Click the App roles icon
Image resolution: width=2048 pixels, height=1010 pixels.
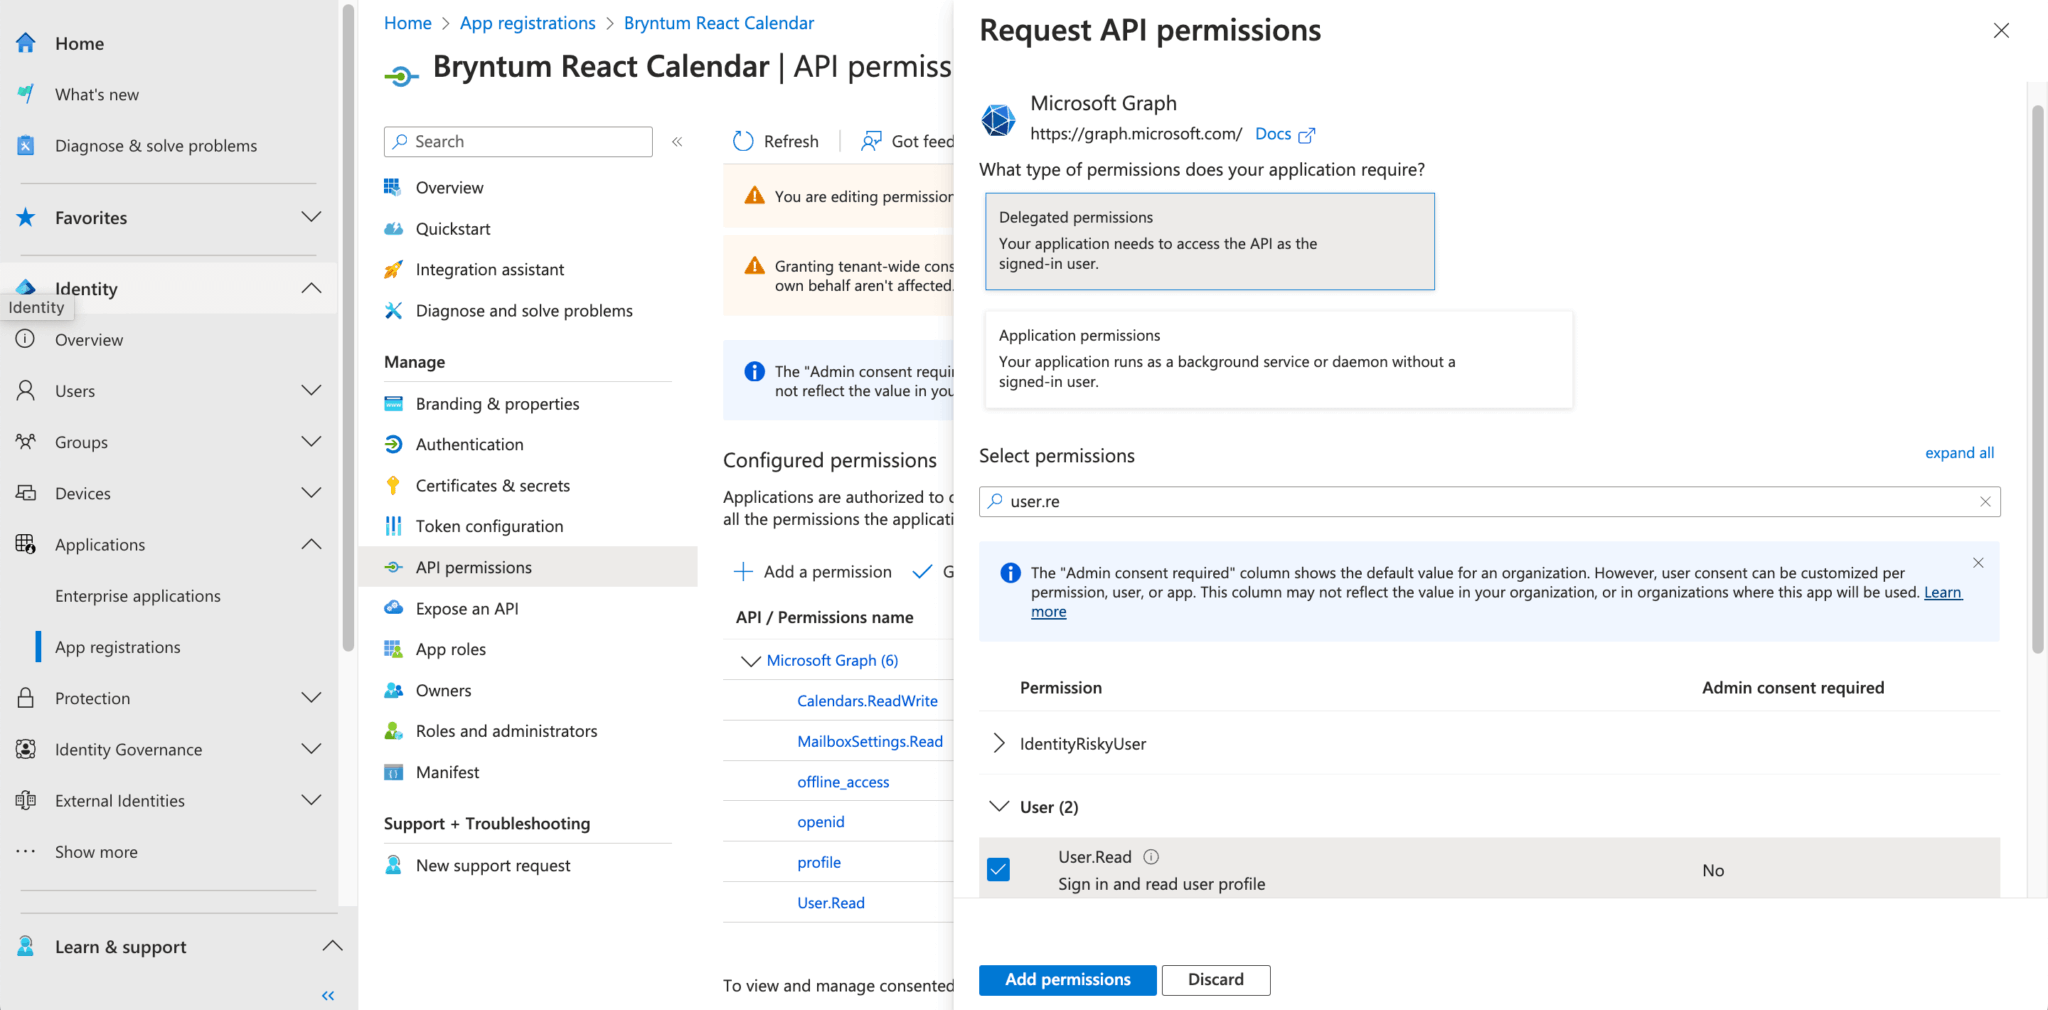394,649
